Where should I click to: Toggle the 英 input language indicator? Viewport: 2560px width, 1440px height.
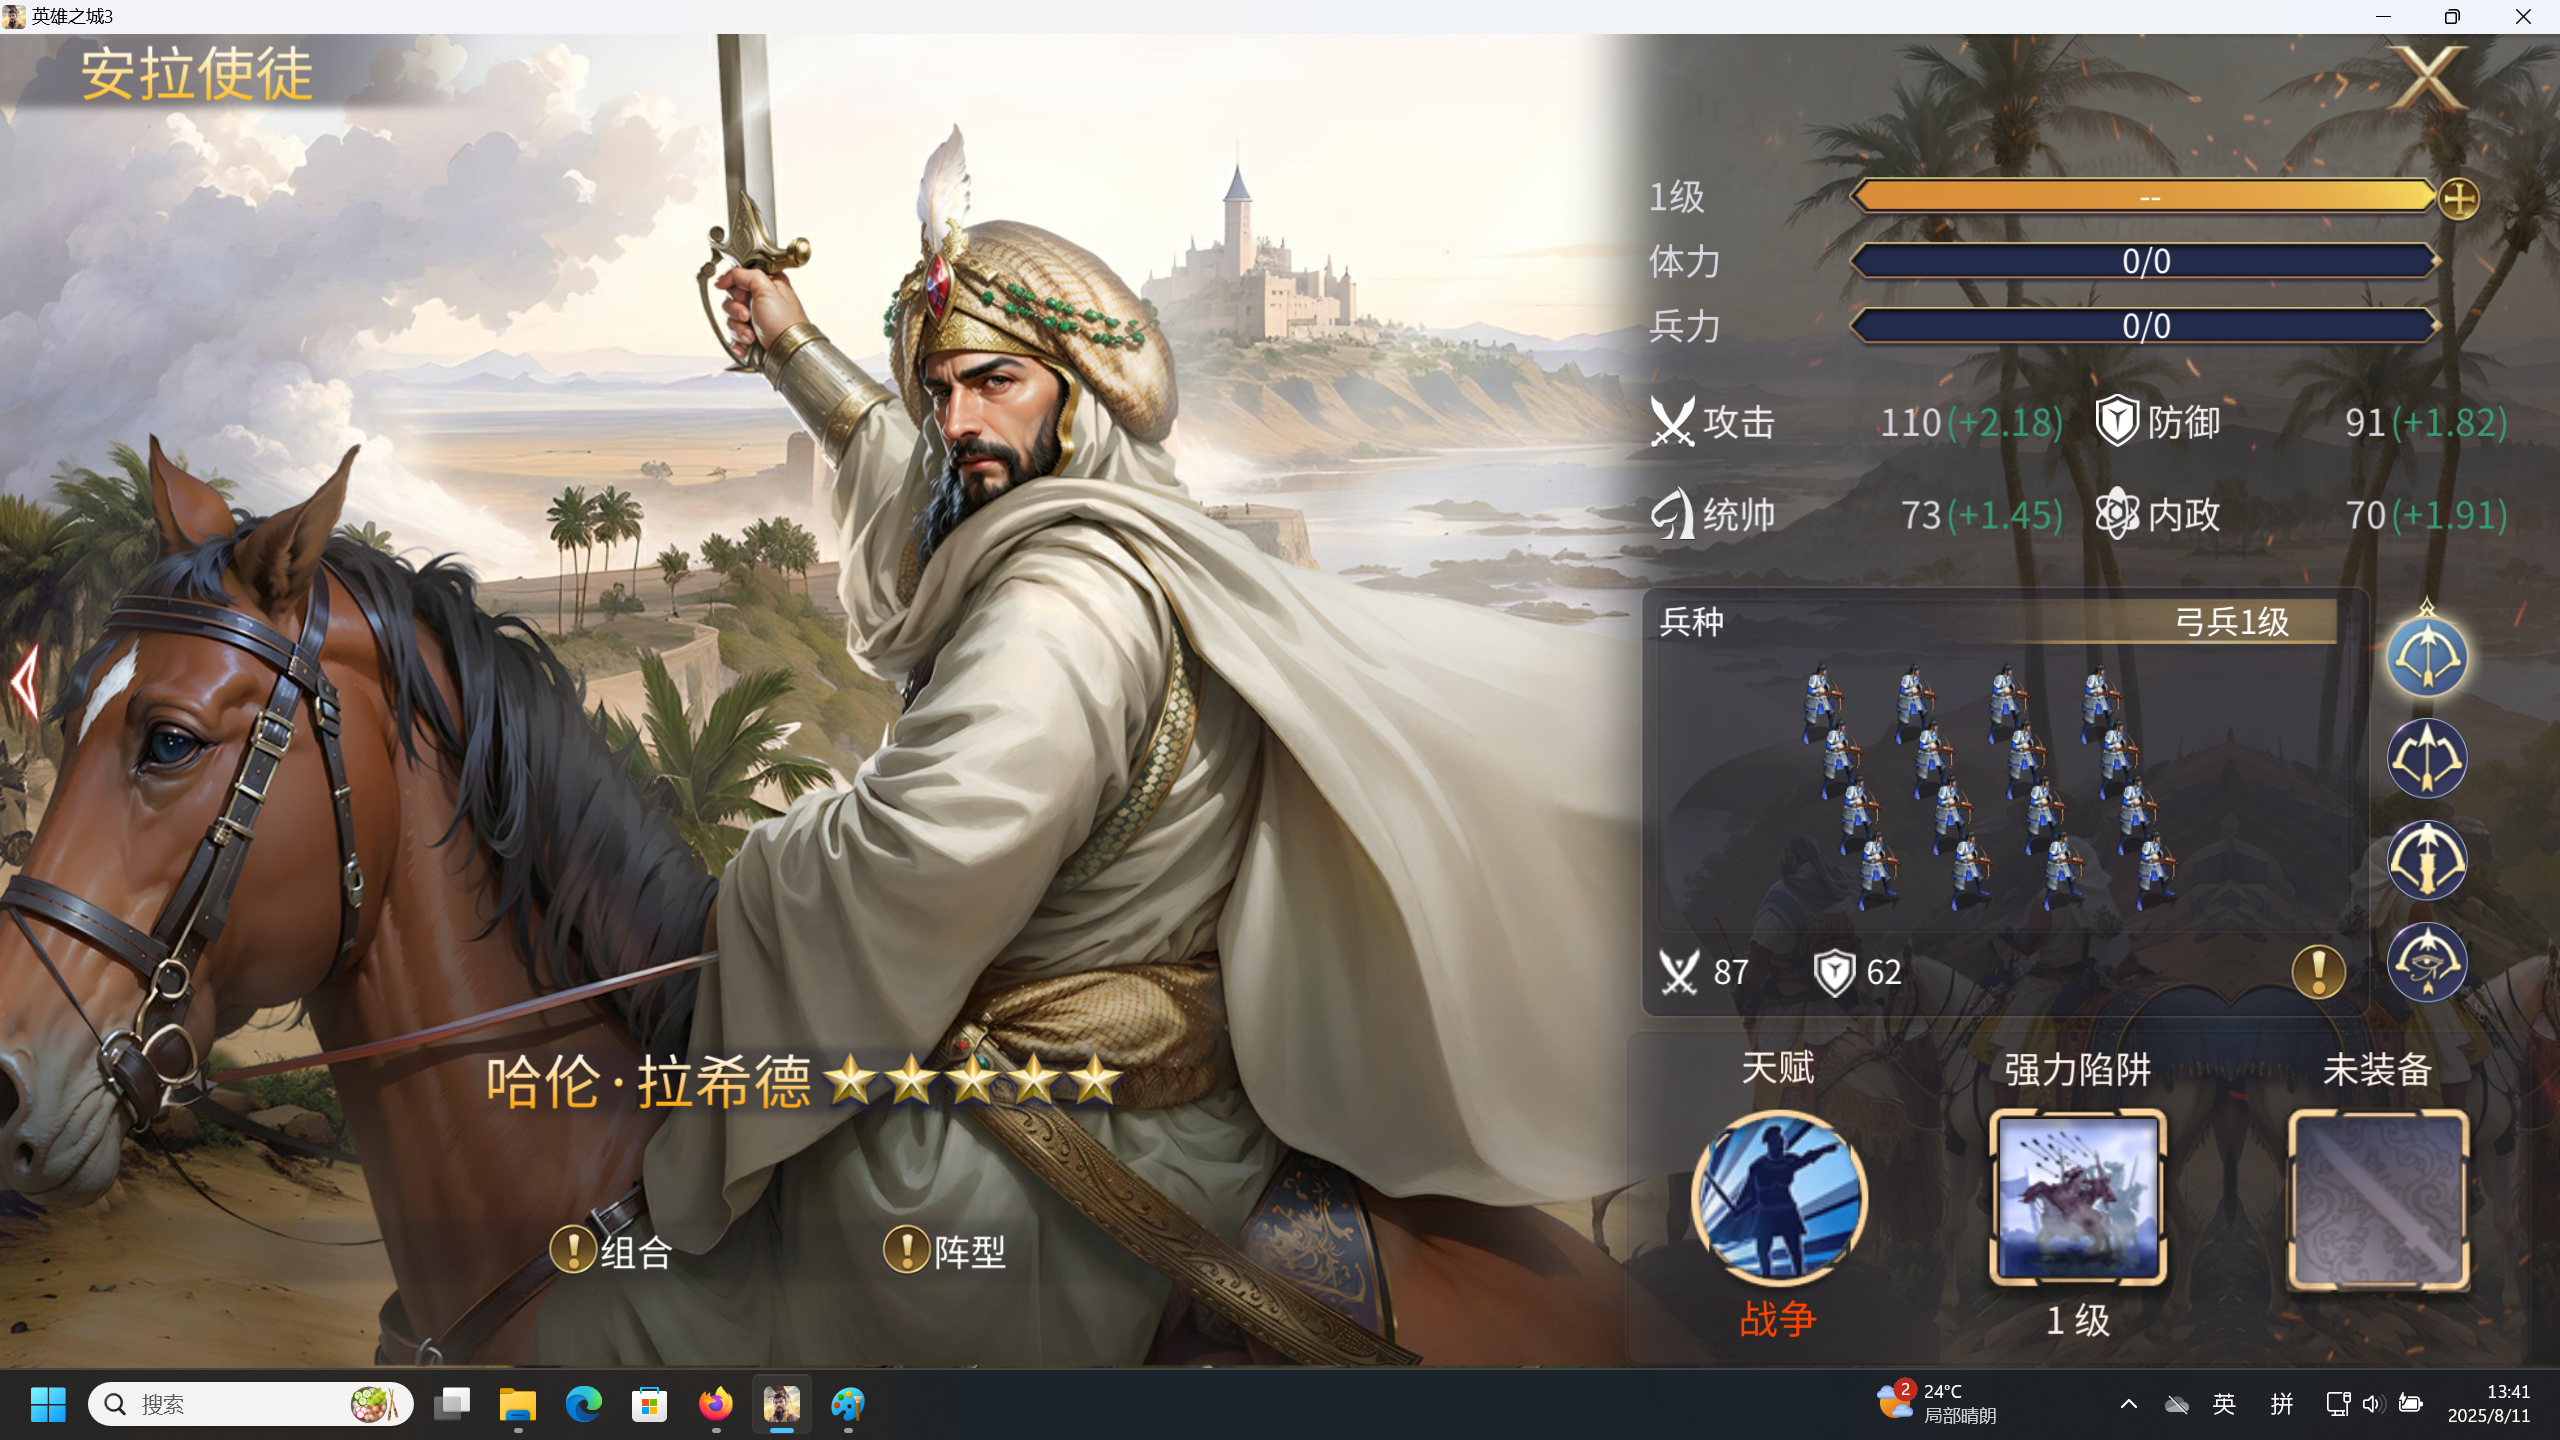tap(2224, 1404)
